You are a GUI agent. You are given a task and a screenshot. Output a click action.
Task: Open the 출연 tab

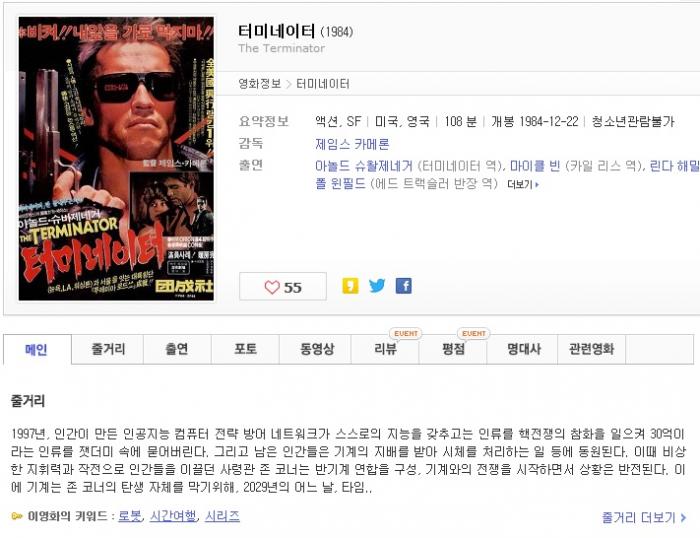click(177, 349)
